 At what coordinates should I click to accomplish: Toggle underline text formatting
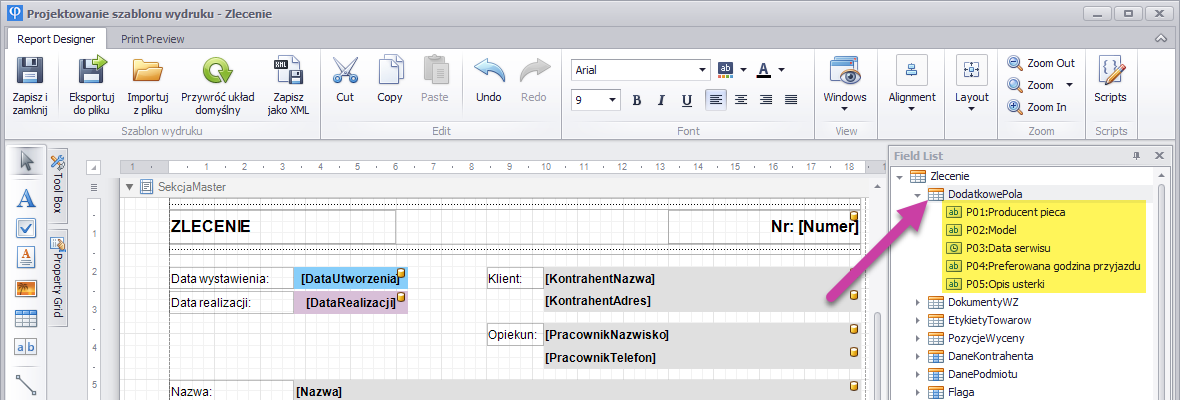point(686,100)
